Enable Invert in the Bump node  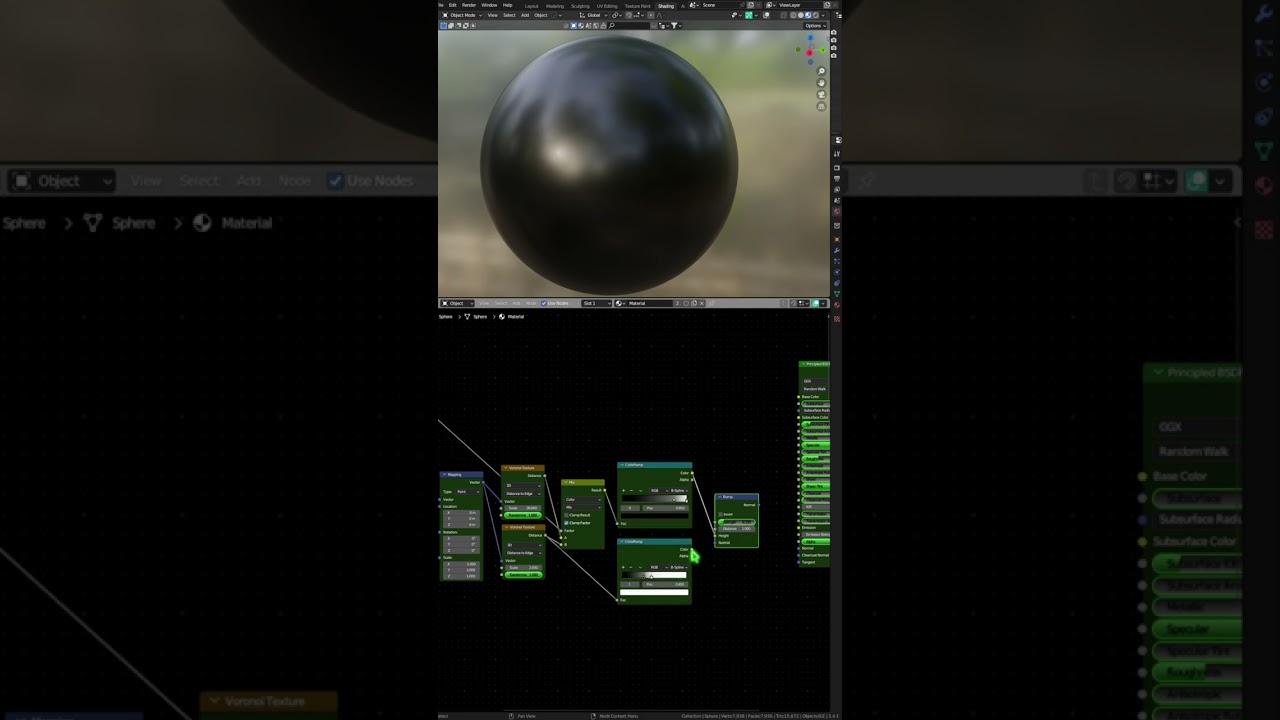click(720, 514)
